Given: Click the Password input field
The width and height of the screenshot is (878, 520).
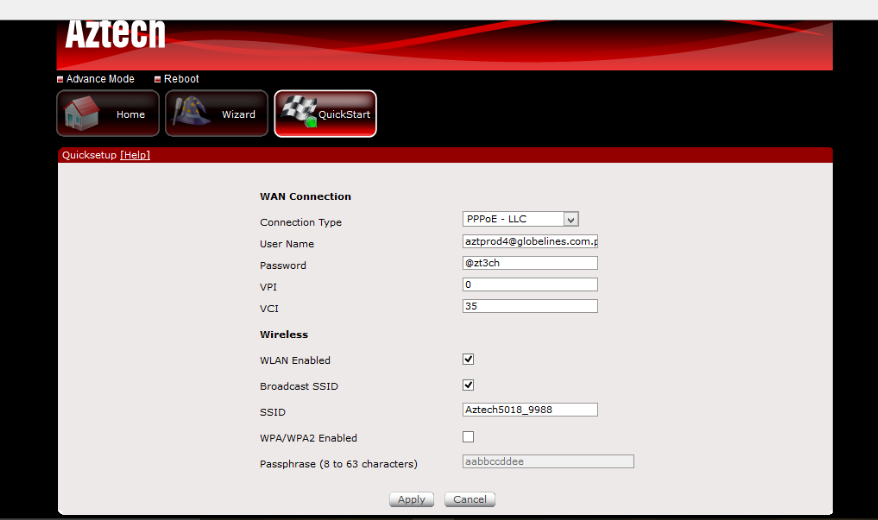Looking at the screenshot, I should tap(530, 263).
